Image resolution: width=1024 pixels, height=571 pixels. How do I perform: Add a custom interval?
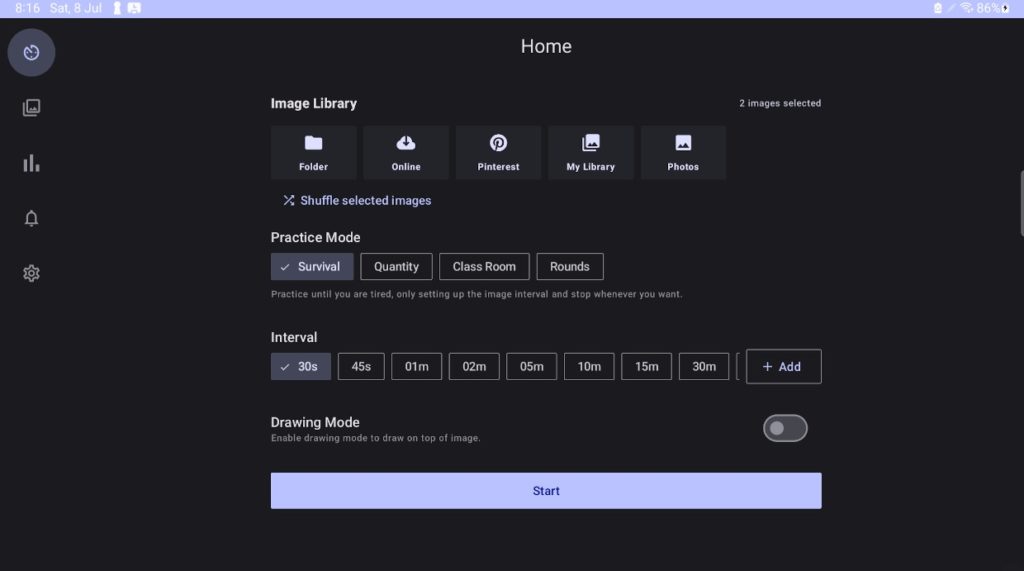pyautogui.click(x=783, y=367)
